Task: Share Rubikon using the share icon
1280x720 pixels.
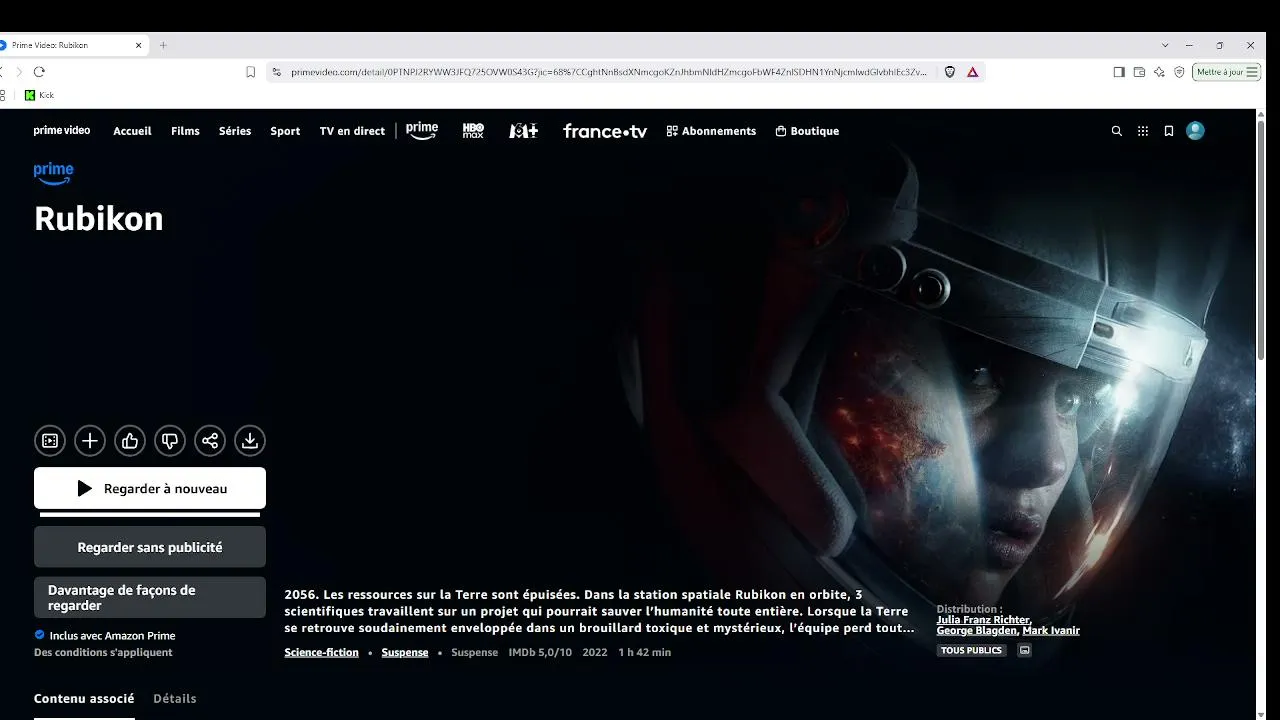Action: tap(210, 441)
